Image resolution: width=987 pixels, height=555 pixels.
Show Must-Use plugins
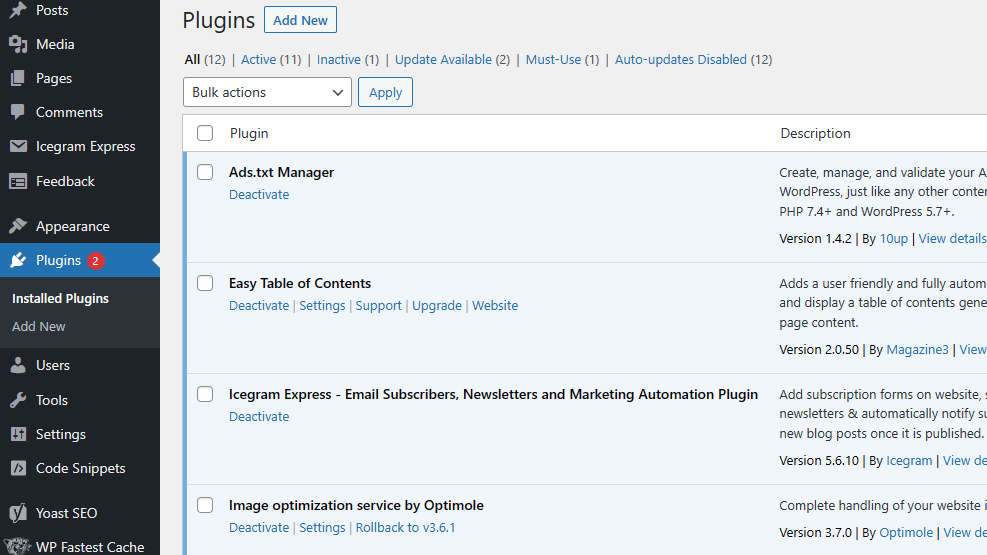553,59
